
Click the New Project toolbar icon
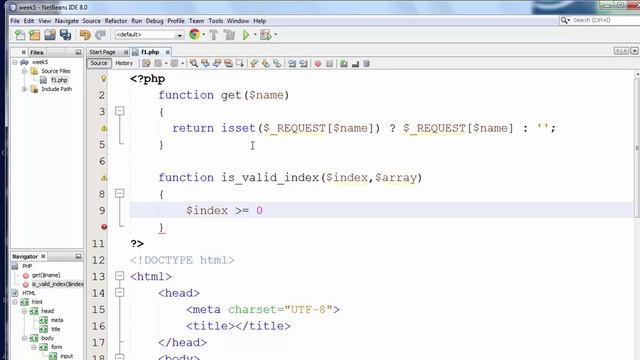tap(35, 35)
